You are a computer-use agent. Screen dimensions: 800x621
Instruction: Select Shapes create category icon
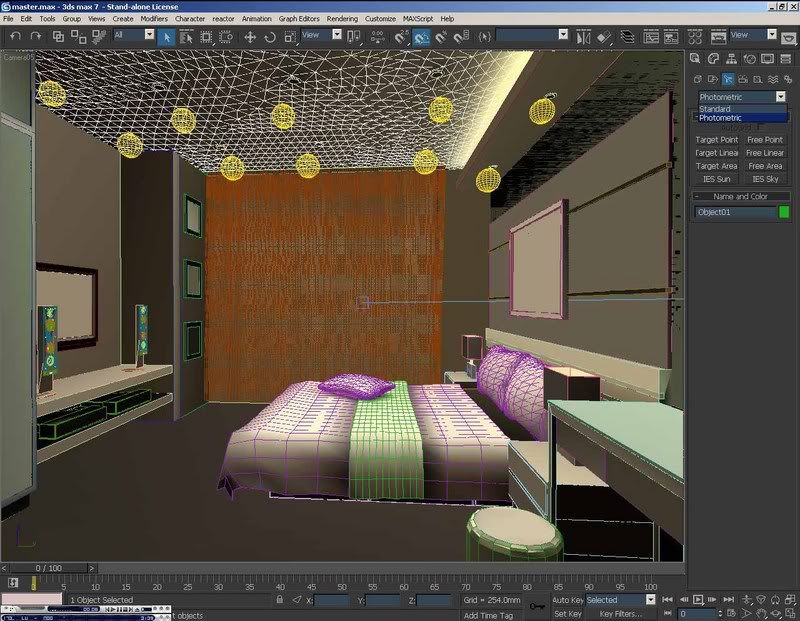713,79
